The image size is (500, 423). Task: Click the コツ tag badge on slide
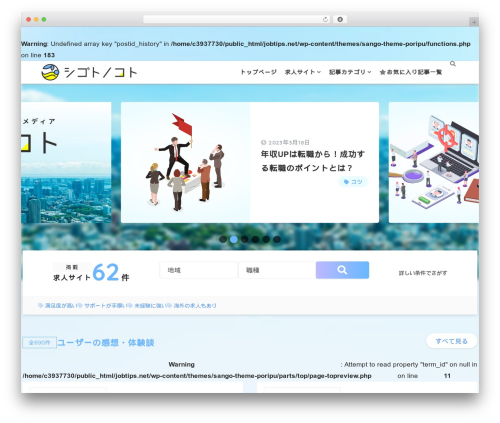click(x=353, y=182)
